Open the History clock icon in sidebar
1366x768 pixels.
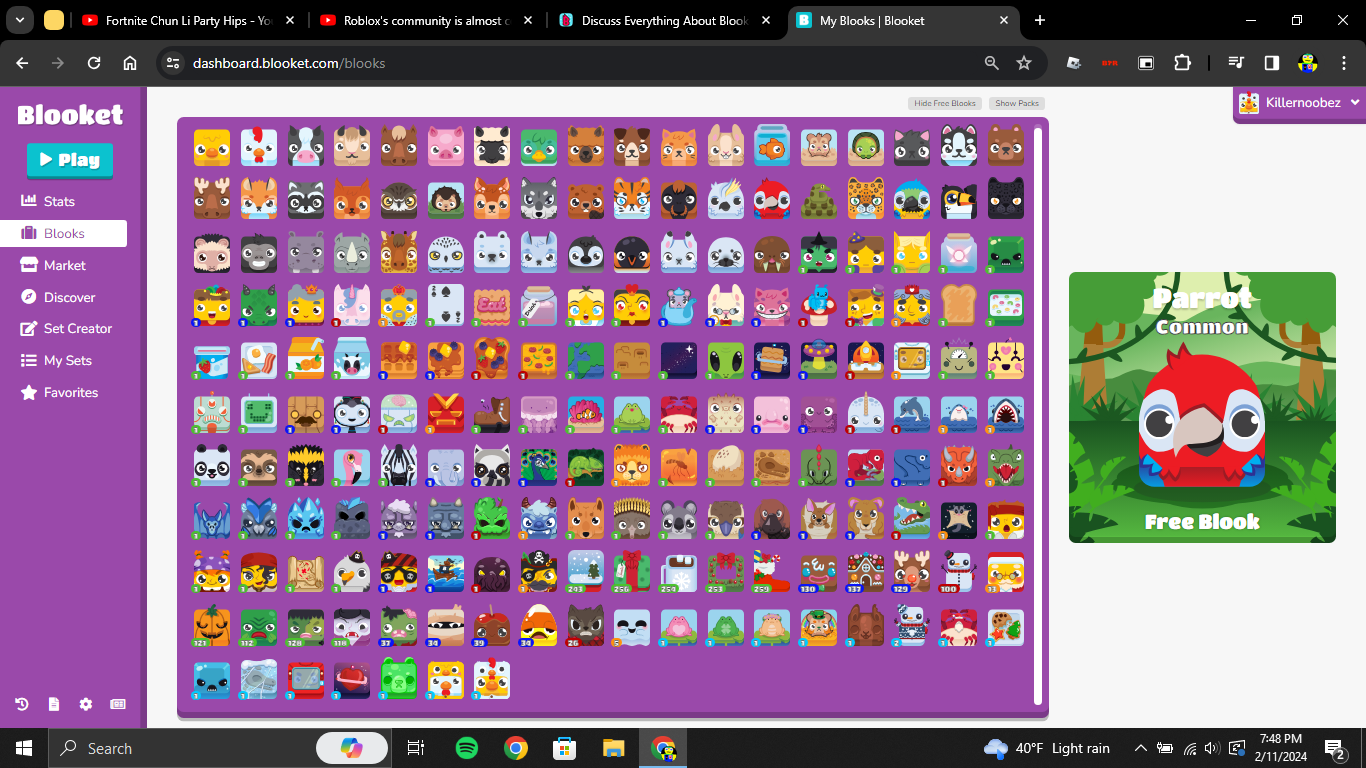click(x=22, y=704)
